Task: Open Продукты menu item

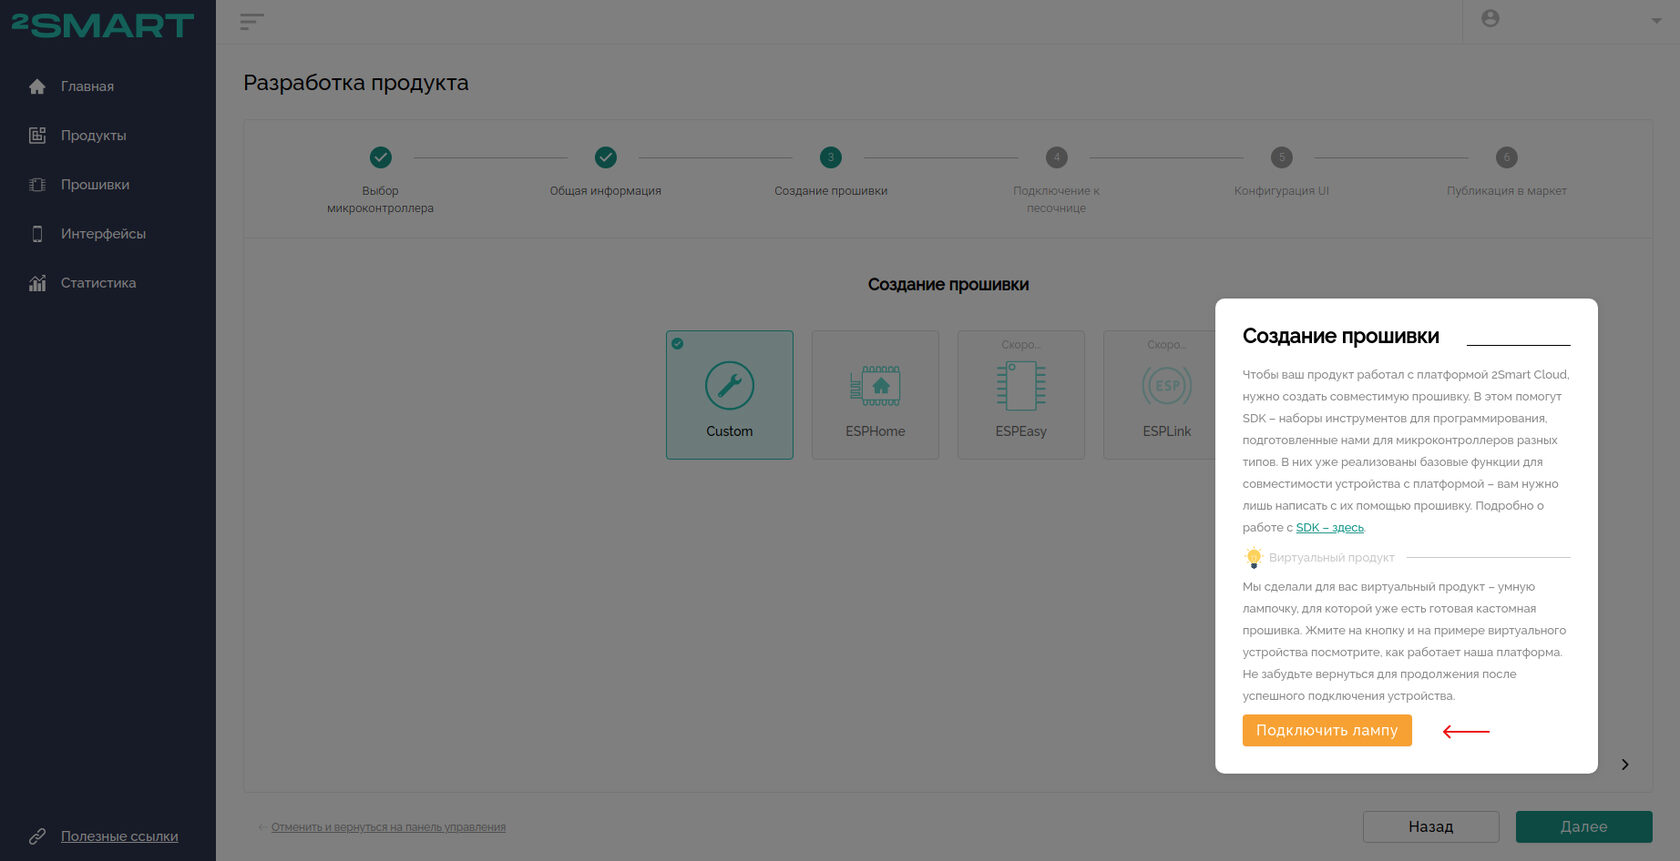Action: click(x=93, y=136)
